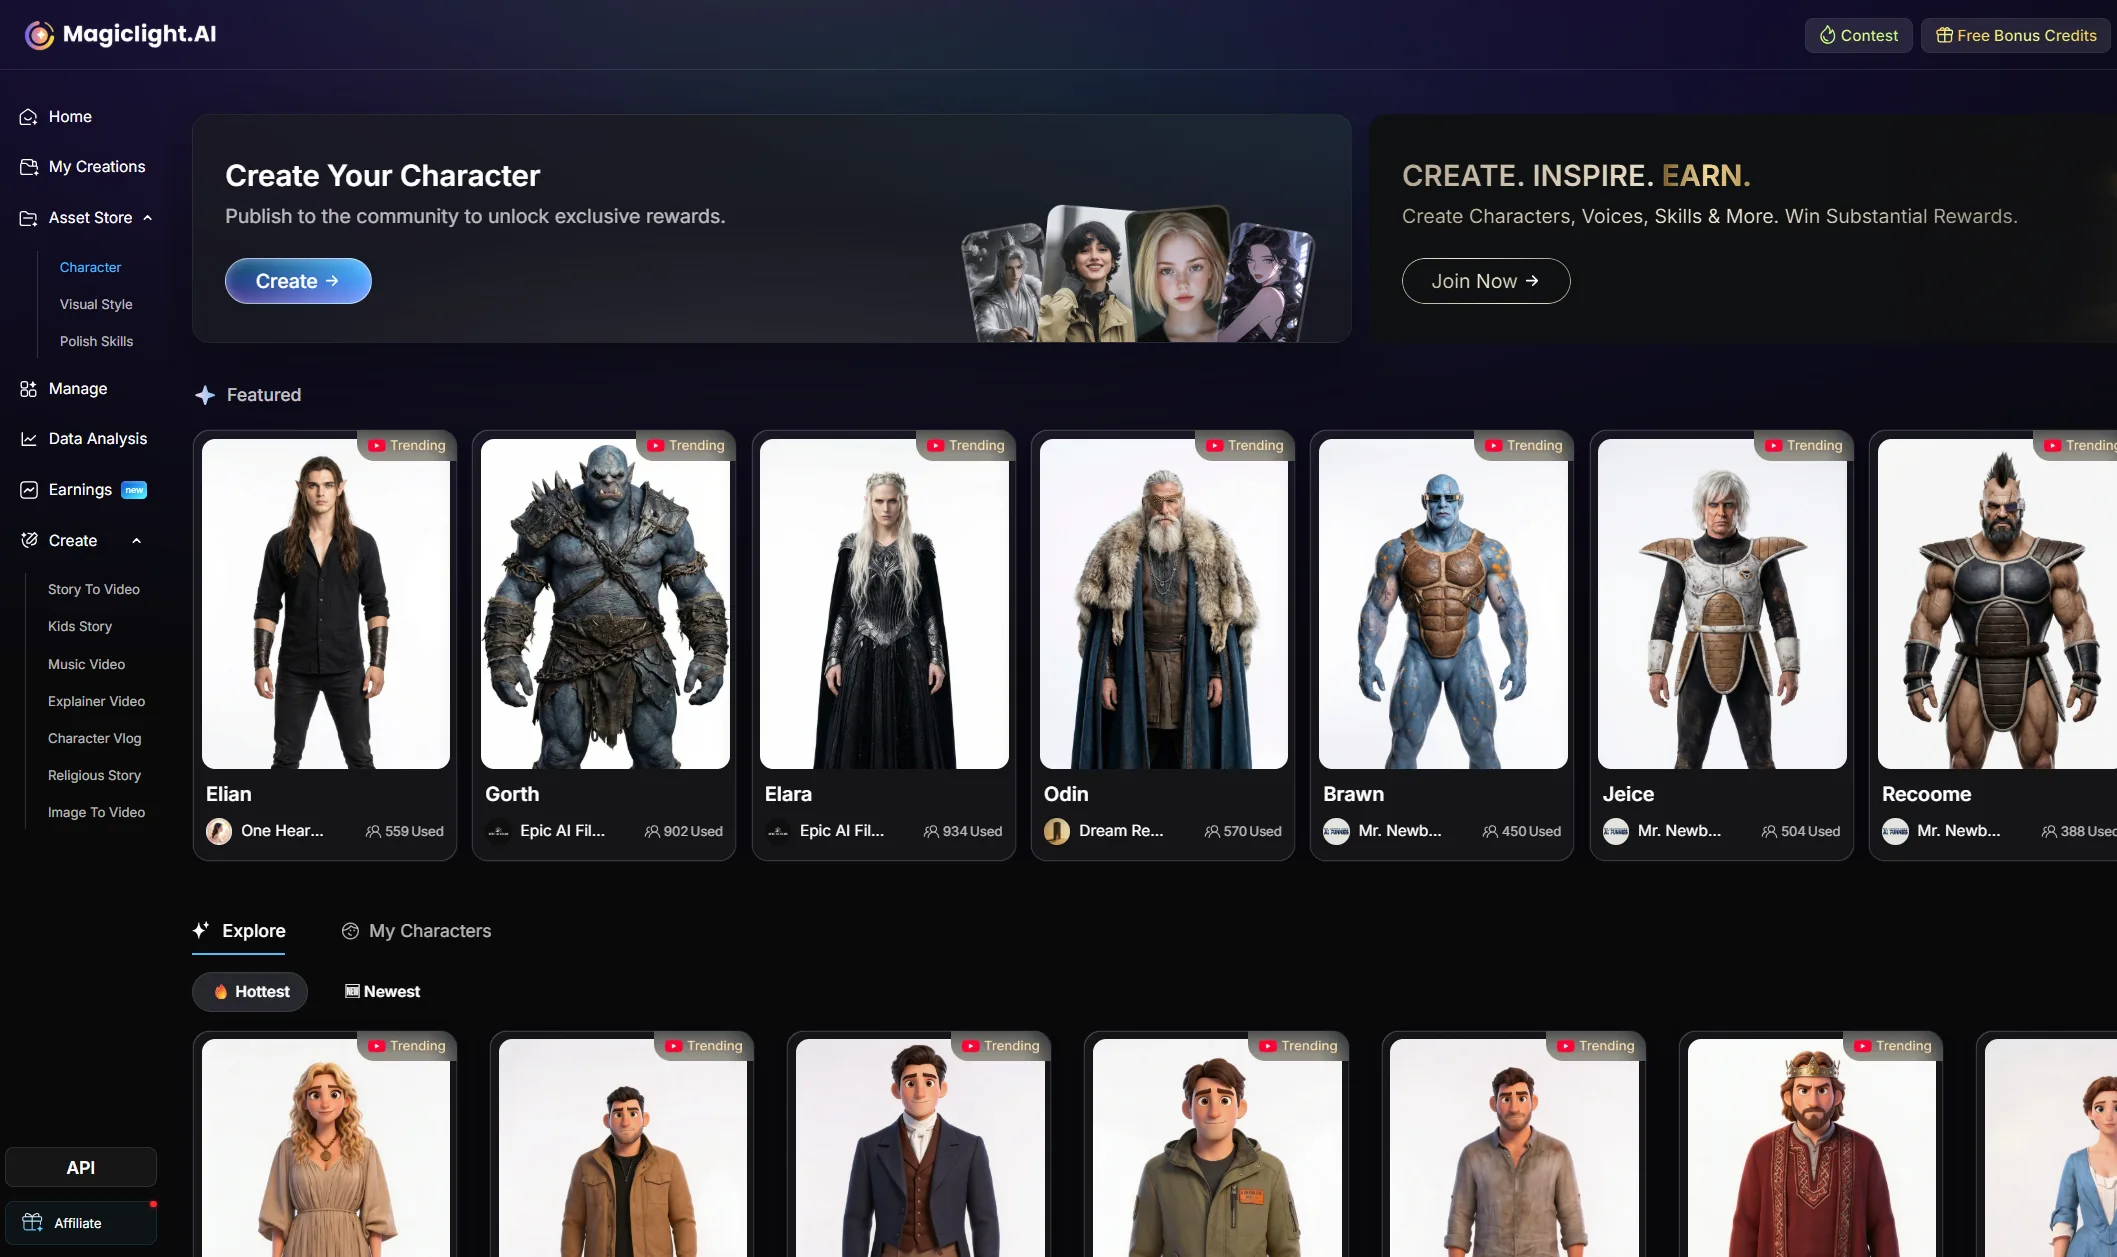Open Image To Video

click(x=96, y=813)
